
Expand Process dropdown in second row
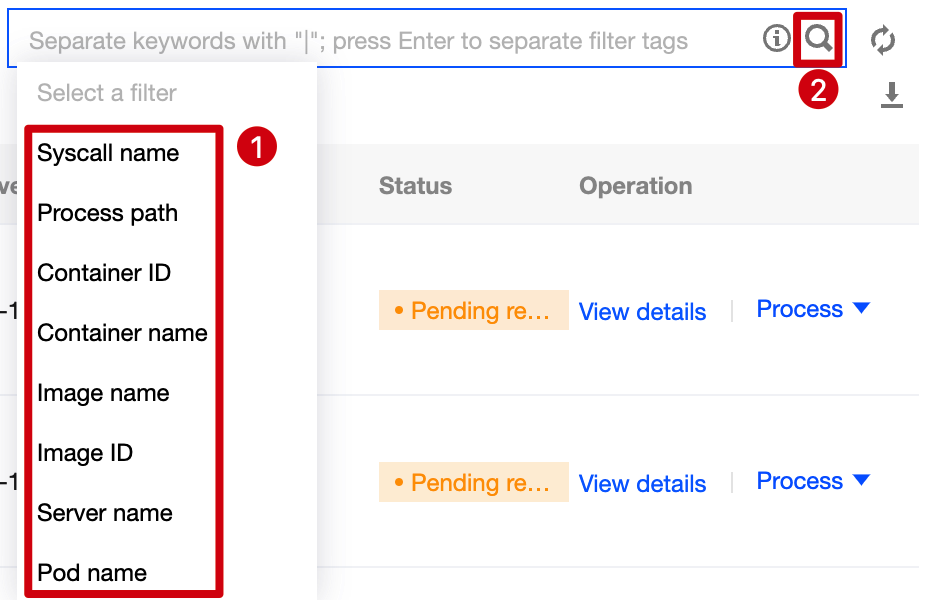click(813, 481)
